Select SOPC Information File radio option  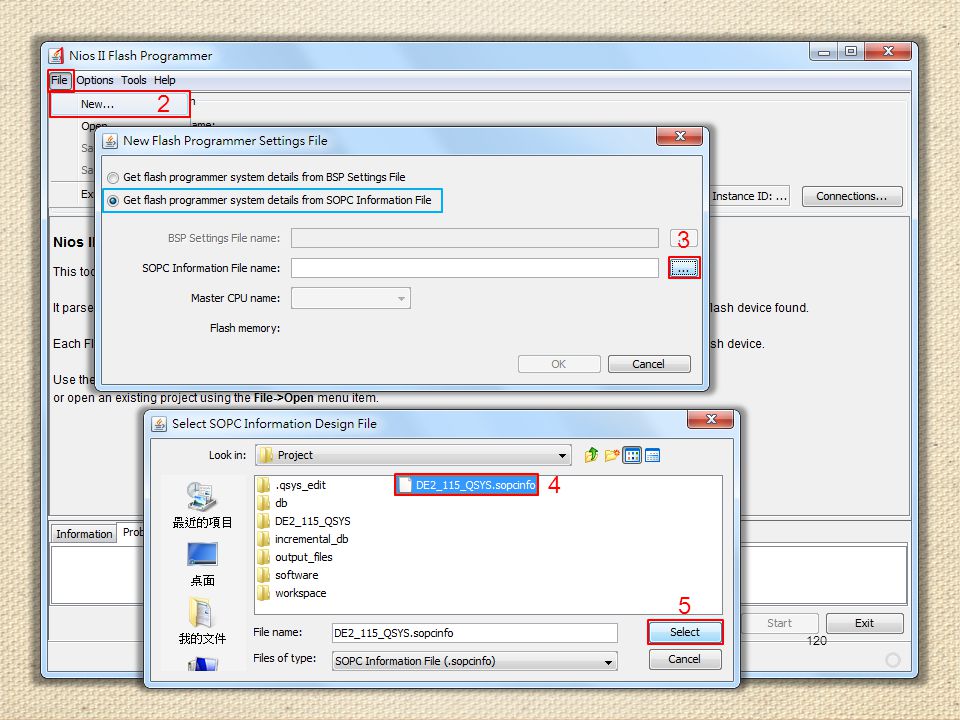pos(113,201)
